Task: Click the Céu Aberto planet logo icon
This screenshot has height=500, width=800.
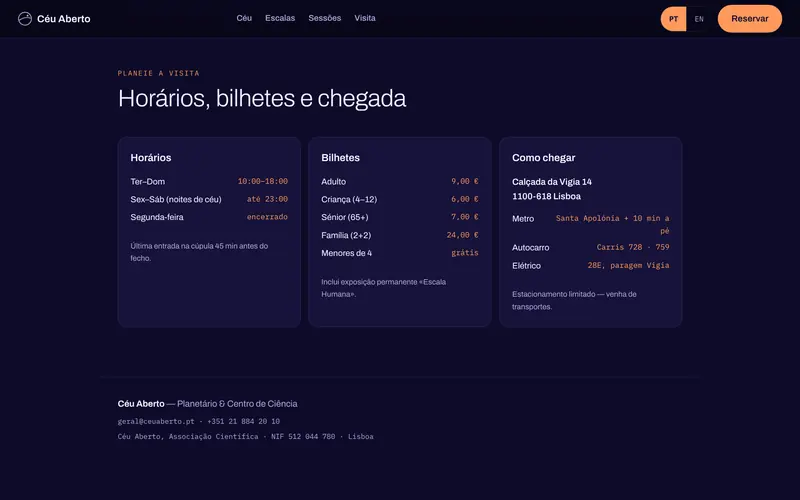Action: [24, 19]
